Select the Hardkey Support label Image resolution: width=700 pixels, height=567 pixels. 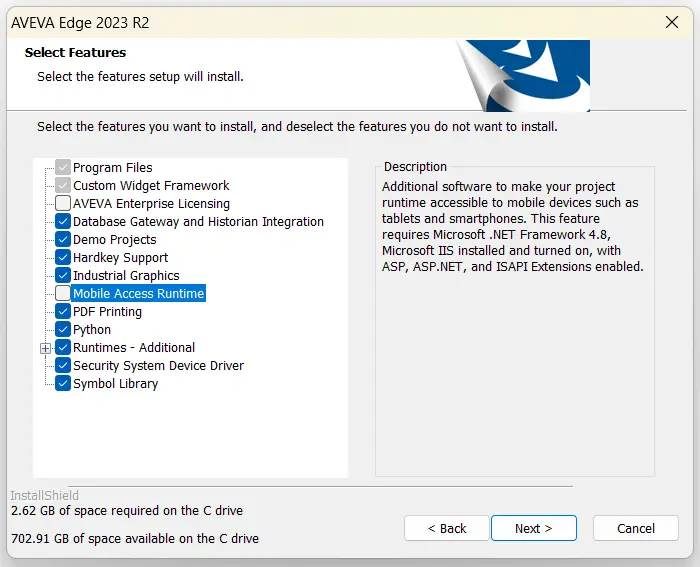coord(121,258)
